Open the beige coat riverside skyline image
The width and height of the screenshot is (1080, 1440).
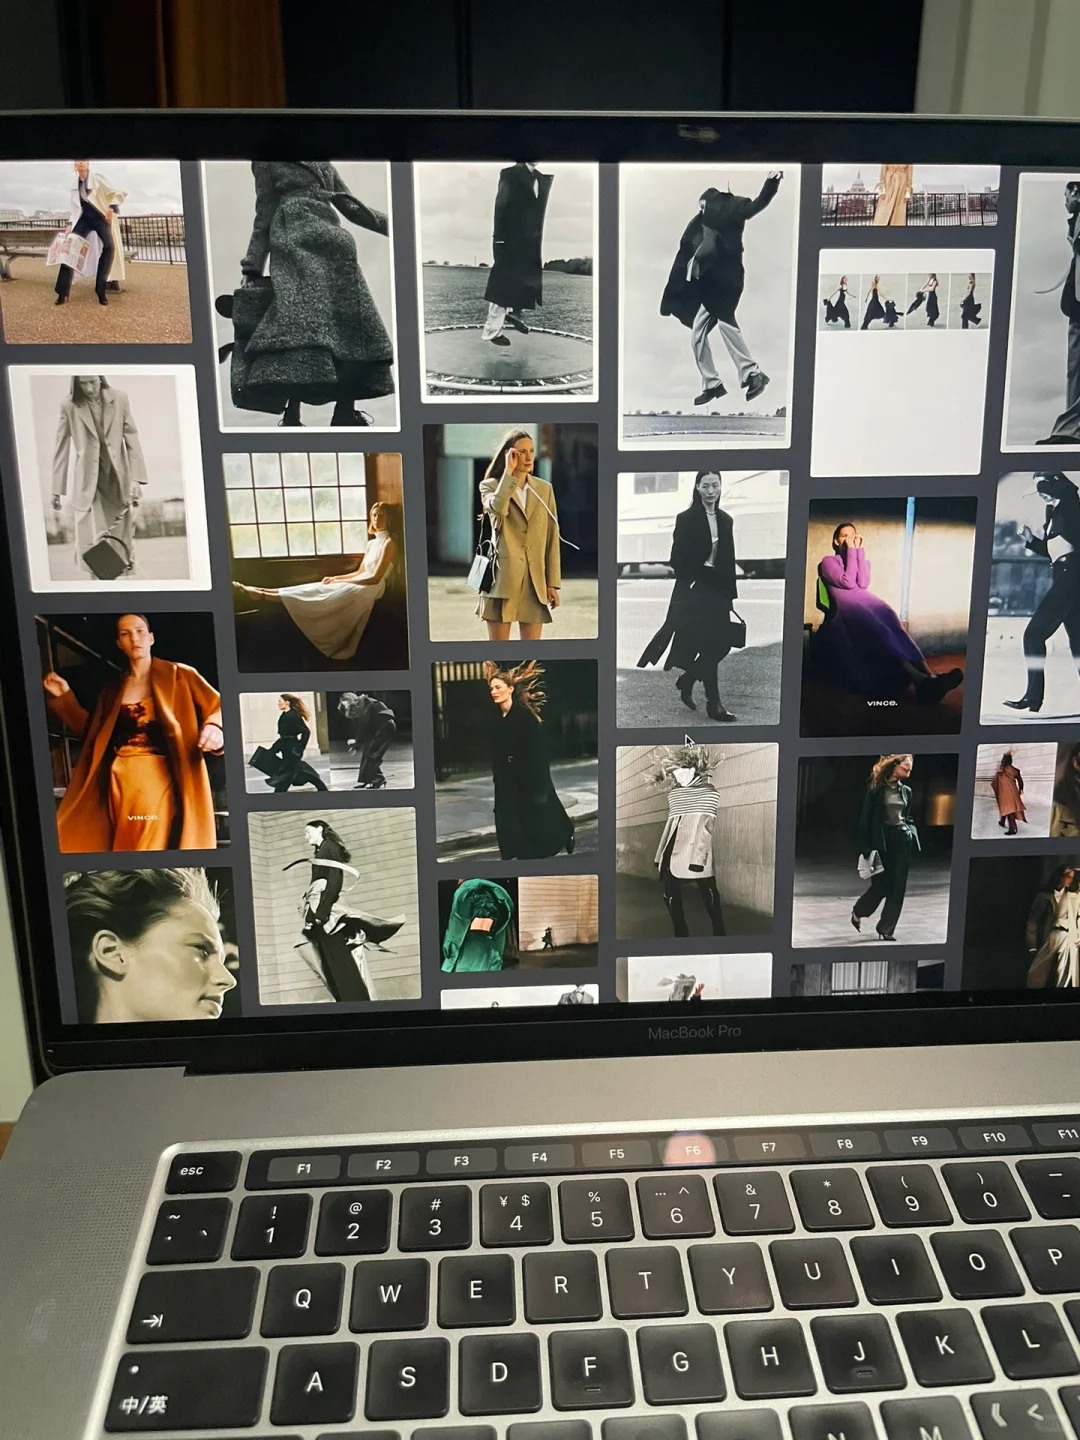pyautogui.click(x=910, y=196)
